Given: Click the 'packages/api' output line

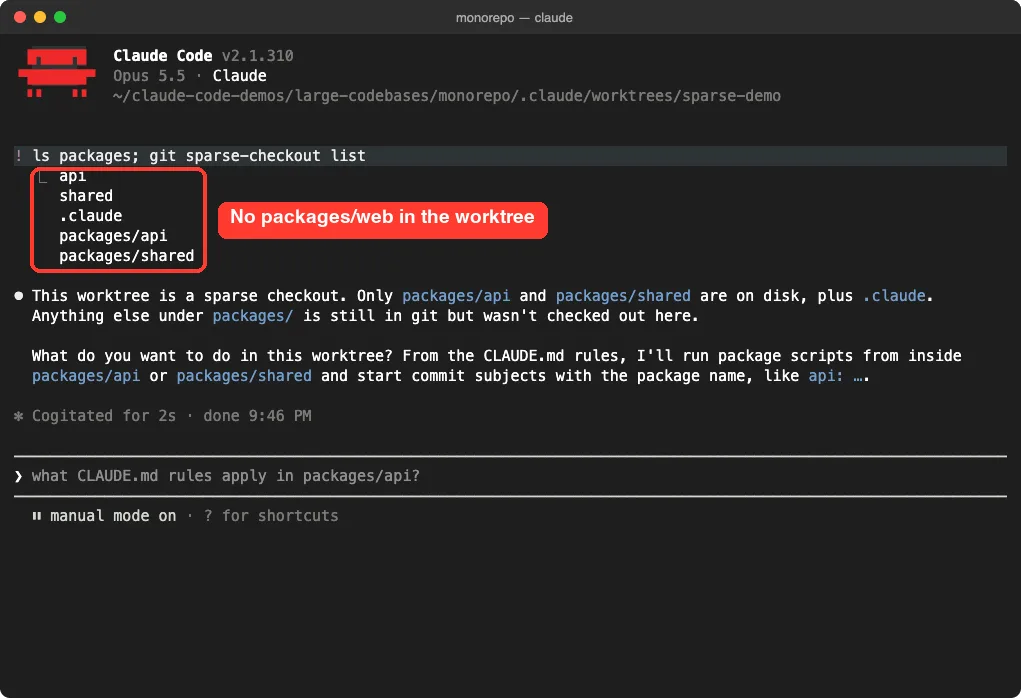Looking at the screenshot, I should [x=113, y=236].
